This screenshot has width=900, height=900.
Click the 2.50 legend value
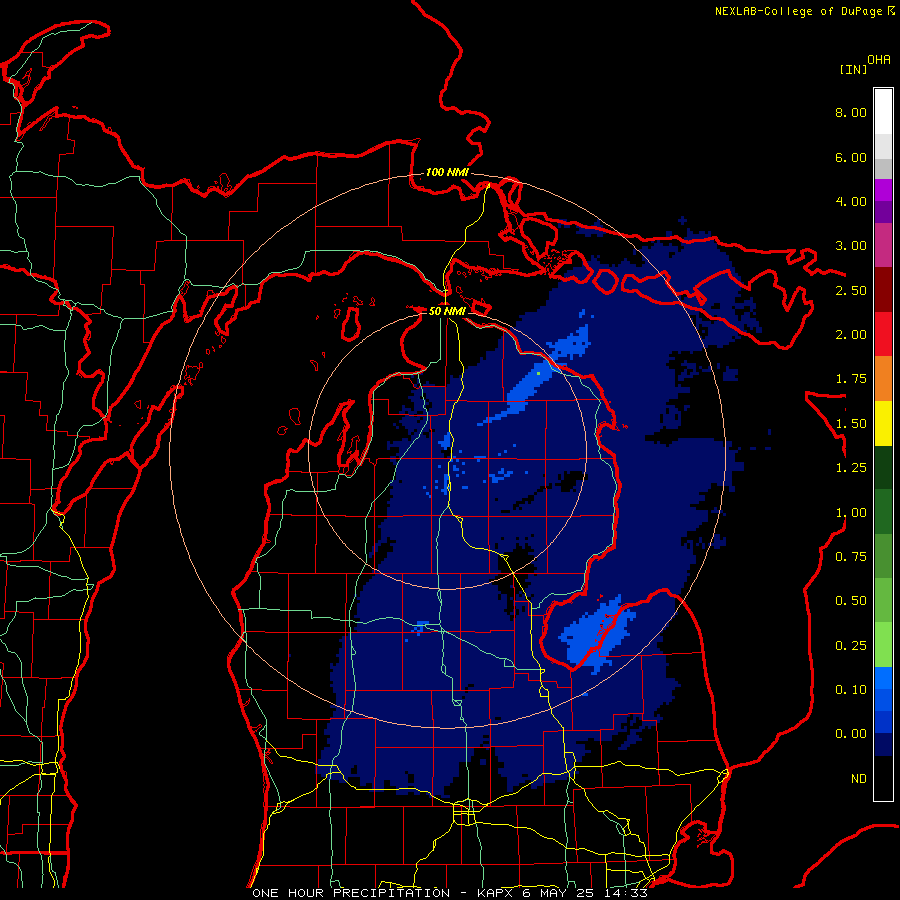pos(851,290)
